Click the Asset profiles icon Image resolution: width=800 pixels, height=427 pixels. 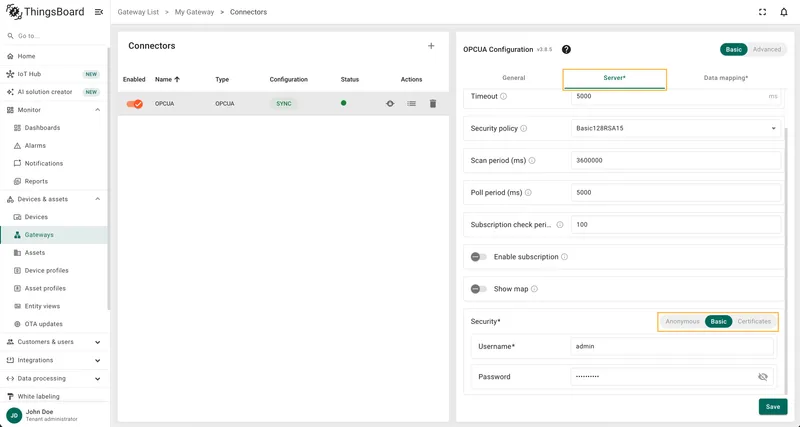tap(17, 288)
